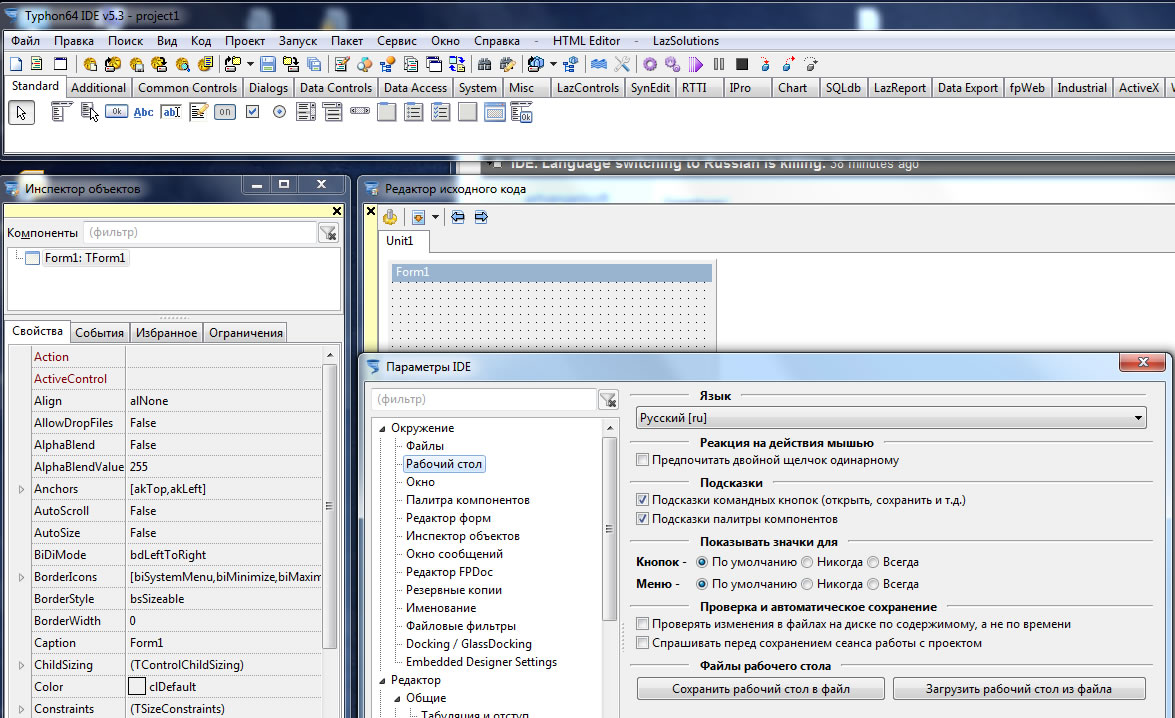Click the filter clear icon in Параметры IDE
The image size is (1175, 718).
click(608, 400)
